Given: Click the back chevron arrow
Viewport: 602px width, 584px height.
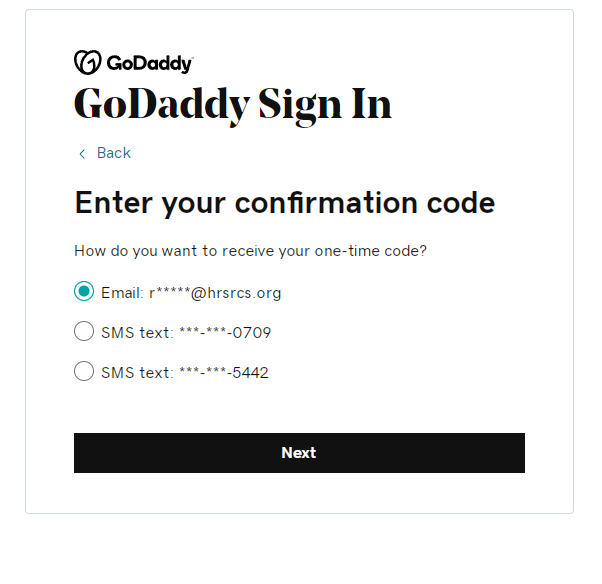Looking at the screenshot, I should [x=82, y=154].
